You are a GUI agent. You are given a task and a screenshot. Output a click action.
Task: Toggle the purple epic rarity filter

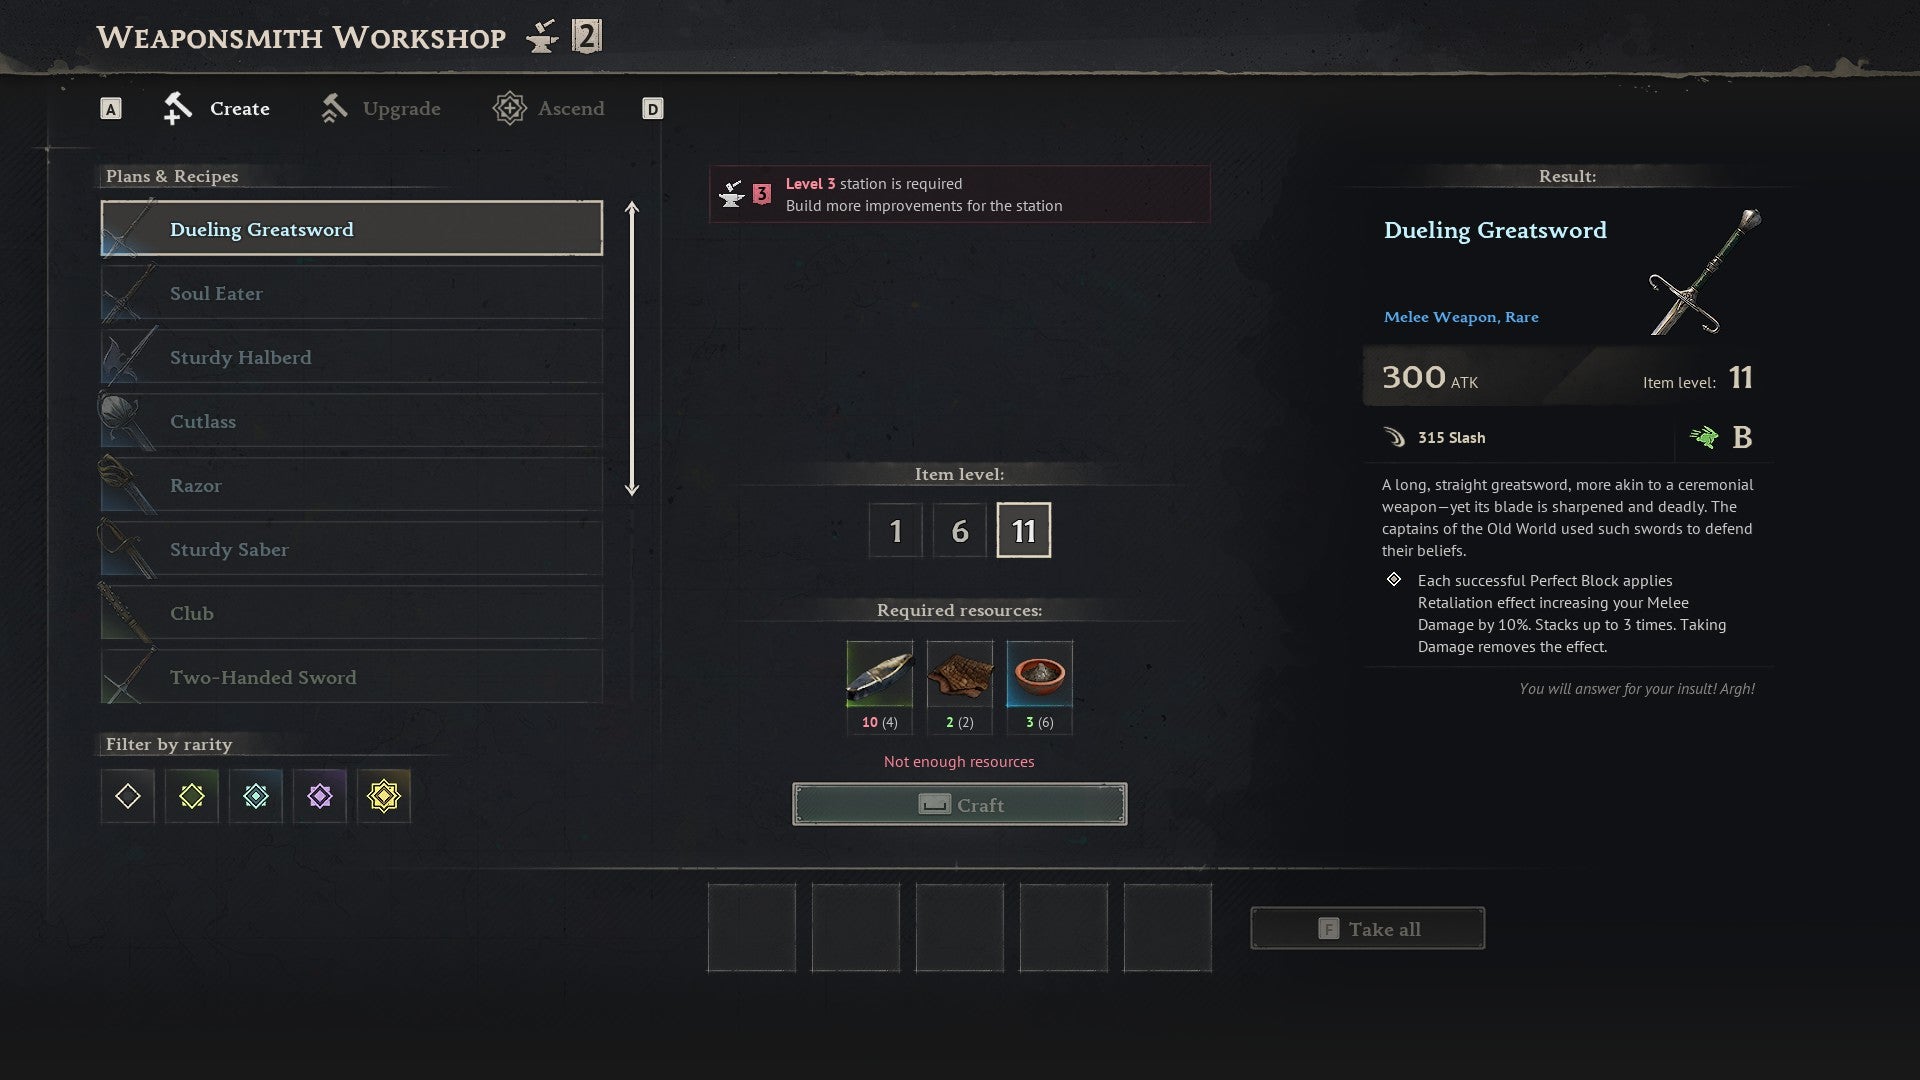(x=320, y=796)
